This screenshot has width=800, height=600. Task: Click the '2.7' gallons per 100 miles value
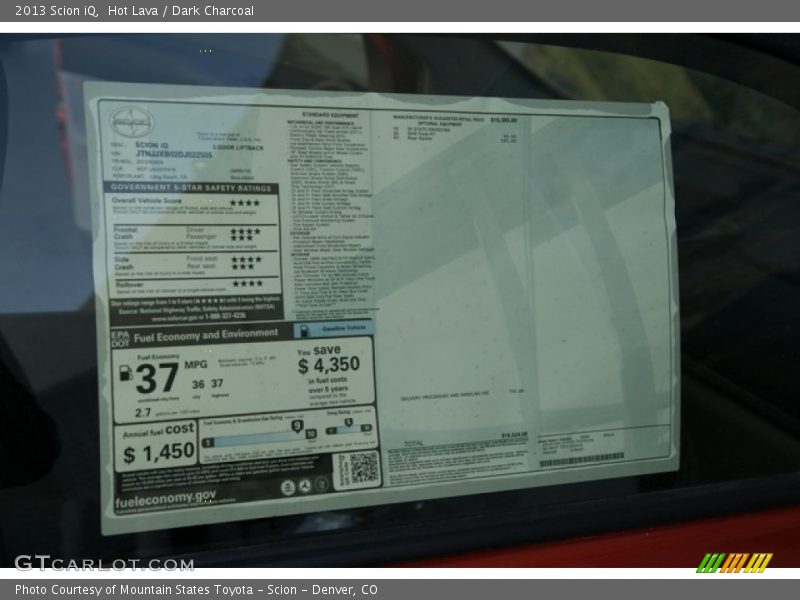(x=143, y=412)
